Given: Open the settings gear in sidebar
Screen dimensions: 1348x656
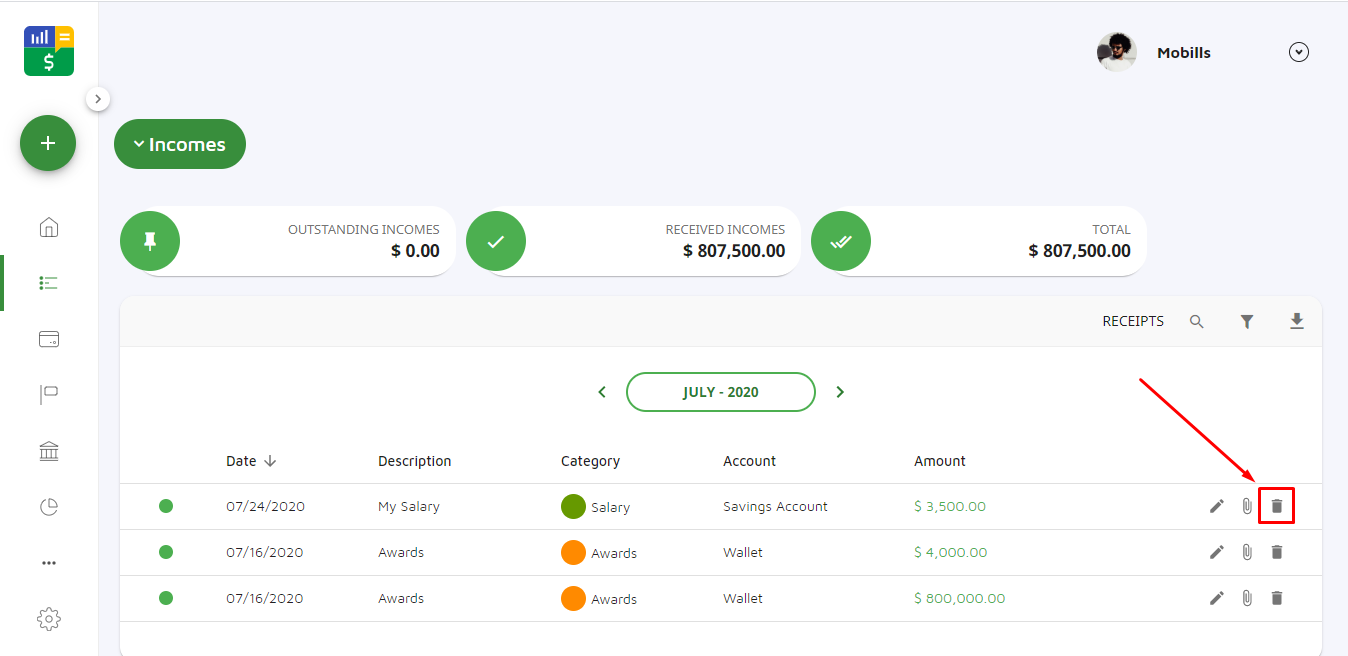Looking at the screenshot, I should click(48, 619).
